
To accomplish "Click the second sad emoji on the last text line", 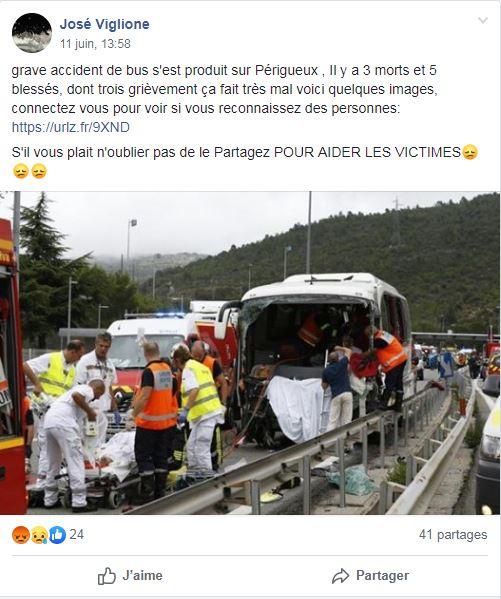I will click(39, 171).
